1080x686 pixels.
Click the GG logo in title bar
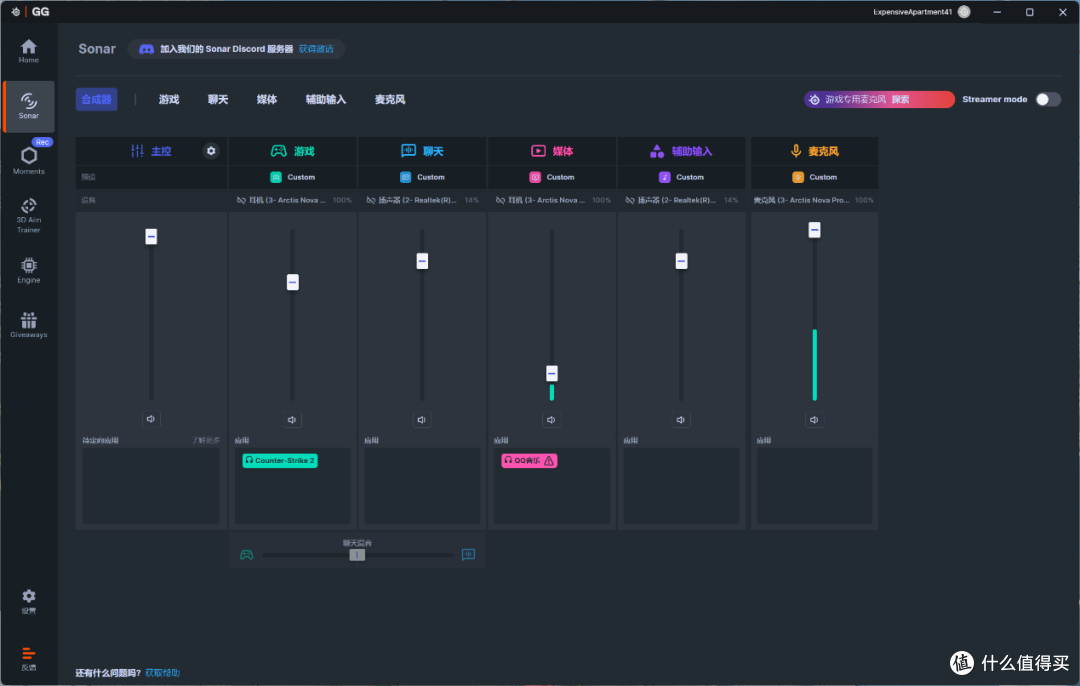[41, 12]
